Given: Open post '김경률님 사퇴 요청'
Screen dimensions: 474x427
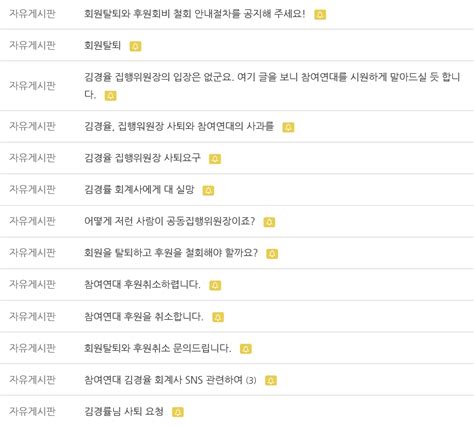Looking at the screenshot, I should 124,411.
